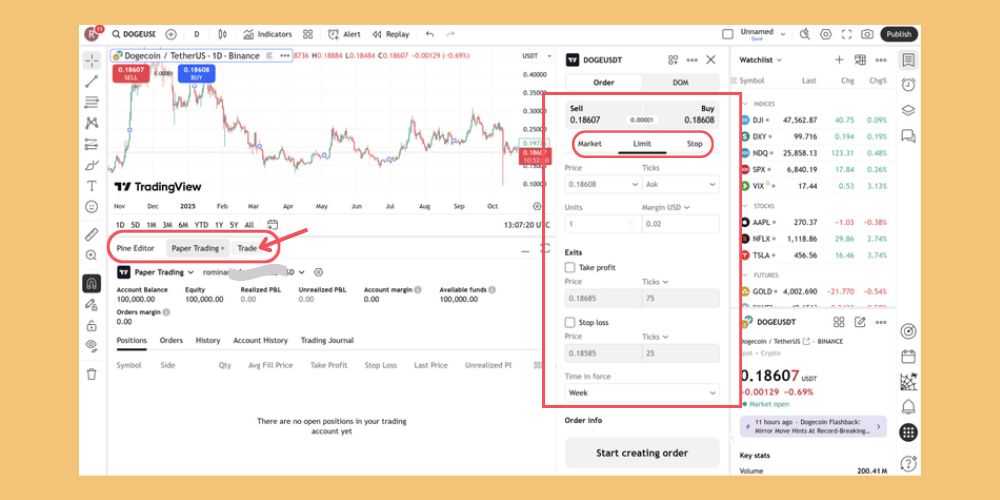The image size is (1000, 500).
Task: Open the economic calendar sidebar icon
Action: pyautogui.click(x=908, y=356)
